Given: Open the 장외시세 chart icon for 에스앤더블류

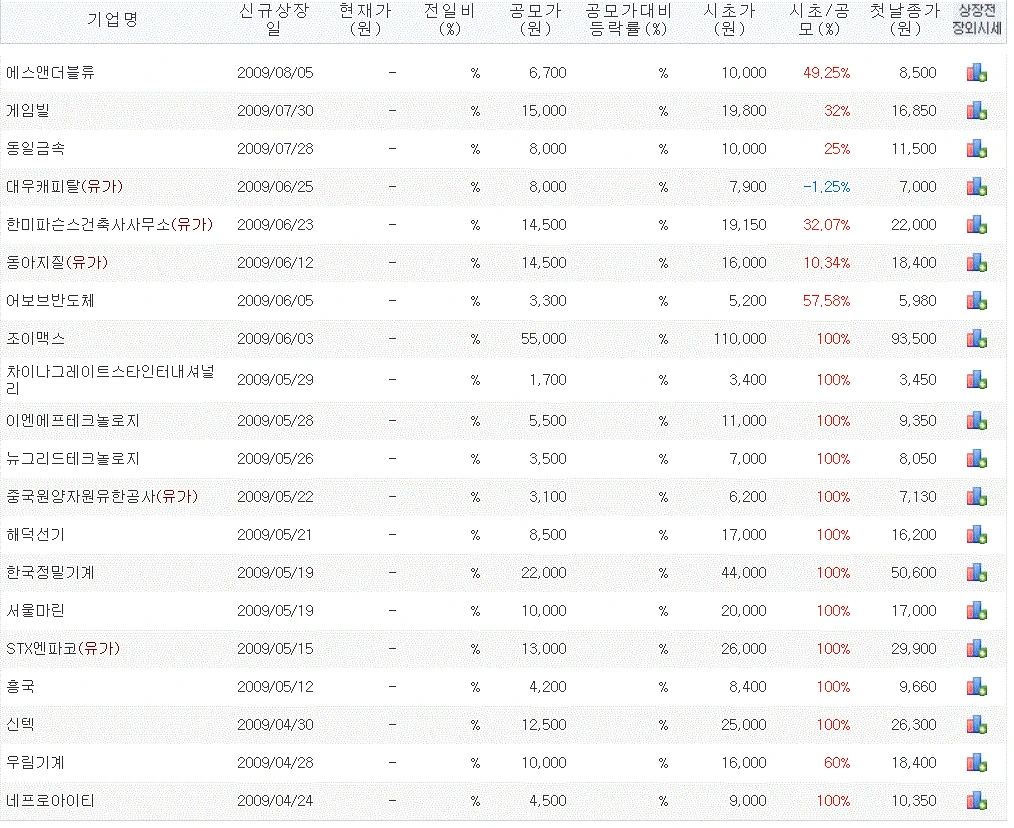Looking at the screenshot, I should point(976,71).
